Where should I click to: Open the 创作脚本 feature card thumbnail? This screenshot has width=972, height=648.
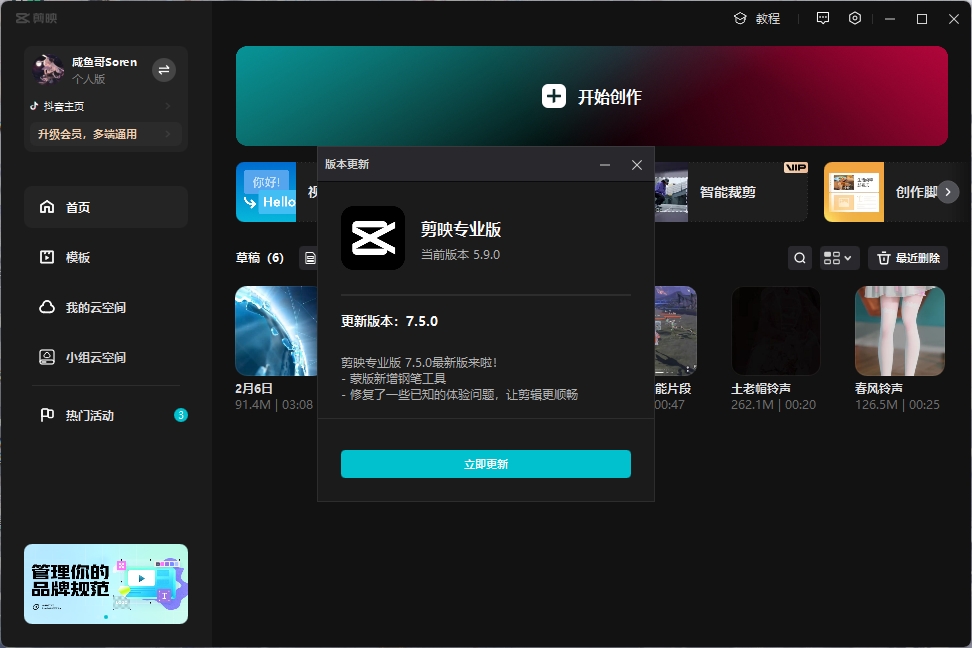click(854, 192)
